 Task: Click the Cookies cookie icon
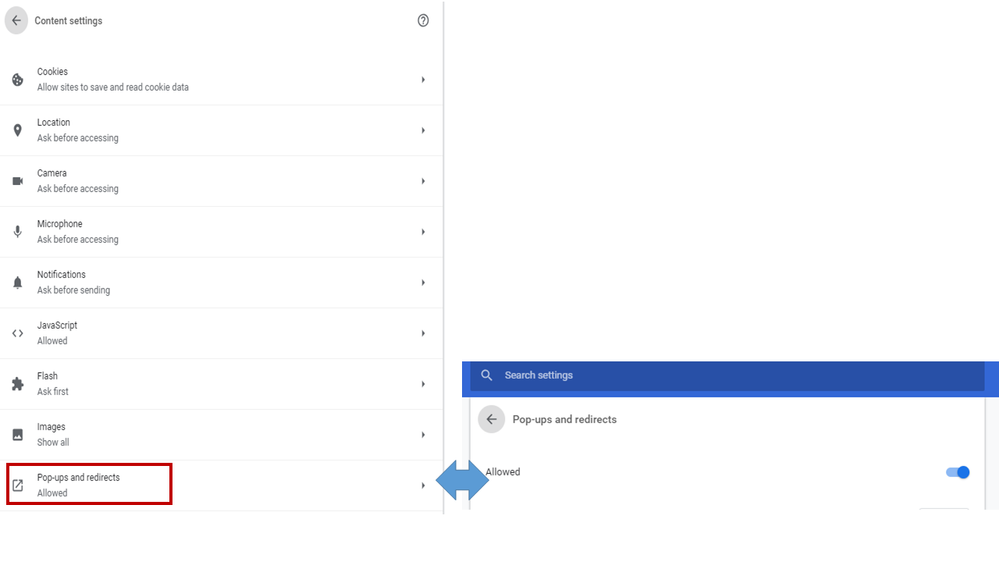[x=17, y=80]
